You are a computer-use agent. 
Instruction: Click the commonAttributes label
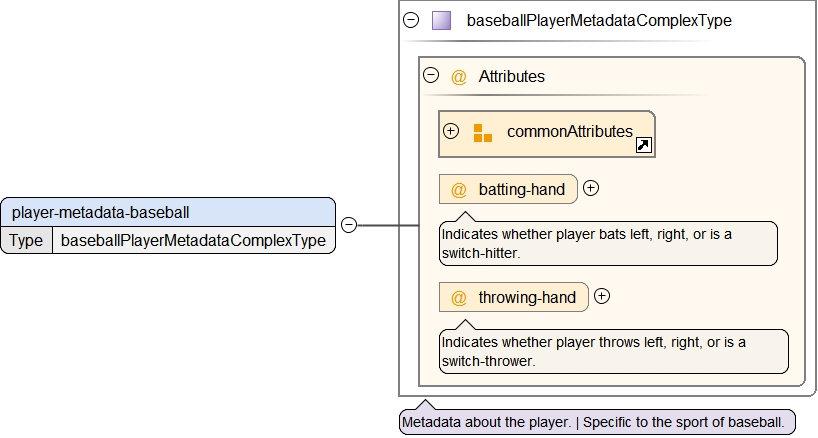(x=569, y=131)
